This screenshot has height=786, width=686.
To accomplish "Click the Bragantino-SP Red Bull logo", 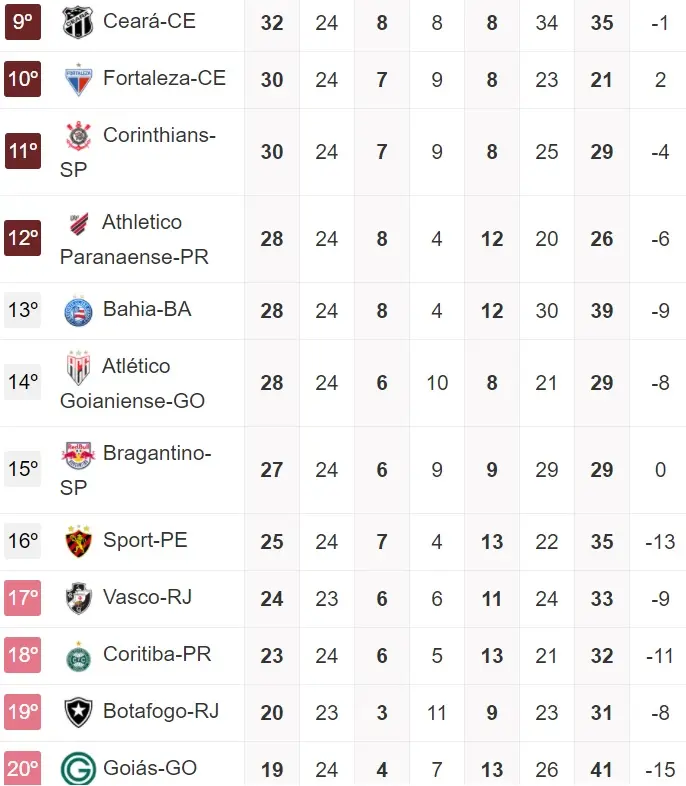I will click(x=78, y=455).
